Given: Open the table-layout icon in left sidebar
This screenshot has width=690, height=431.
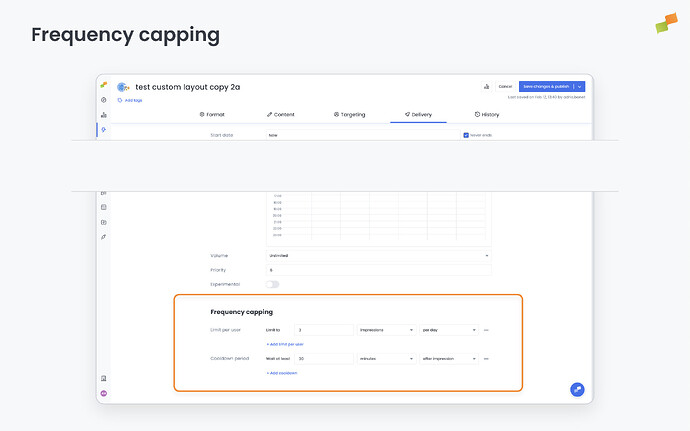Looking at the screenshot, I should [x=103, y=207].
